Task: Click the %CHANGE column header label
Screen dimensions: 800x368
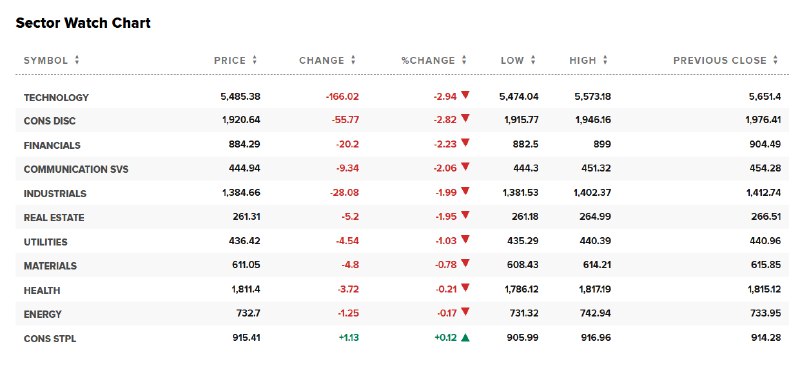Action: (428, 61)
